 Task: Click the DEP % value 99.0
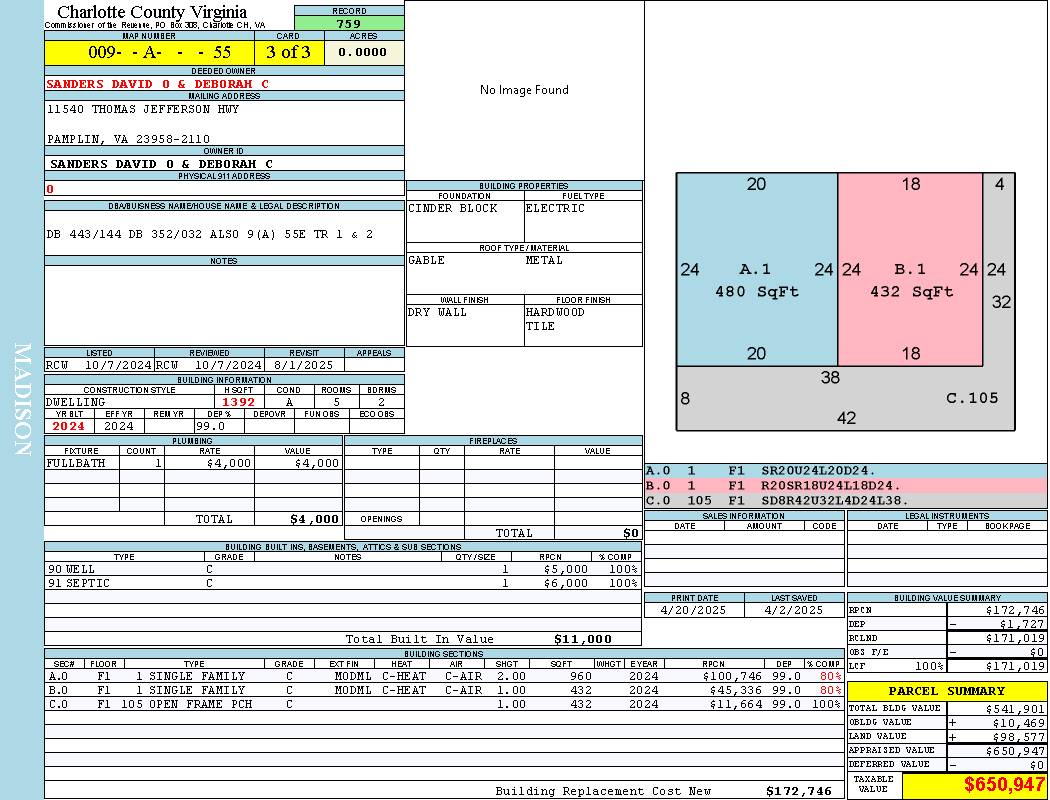click(x=211, y=426)
